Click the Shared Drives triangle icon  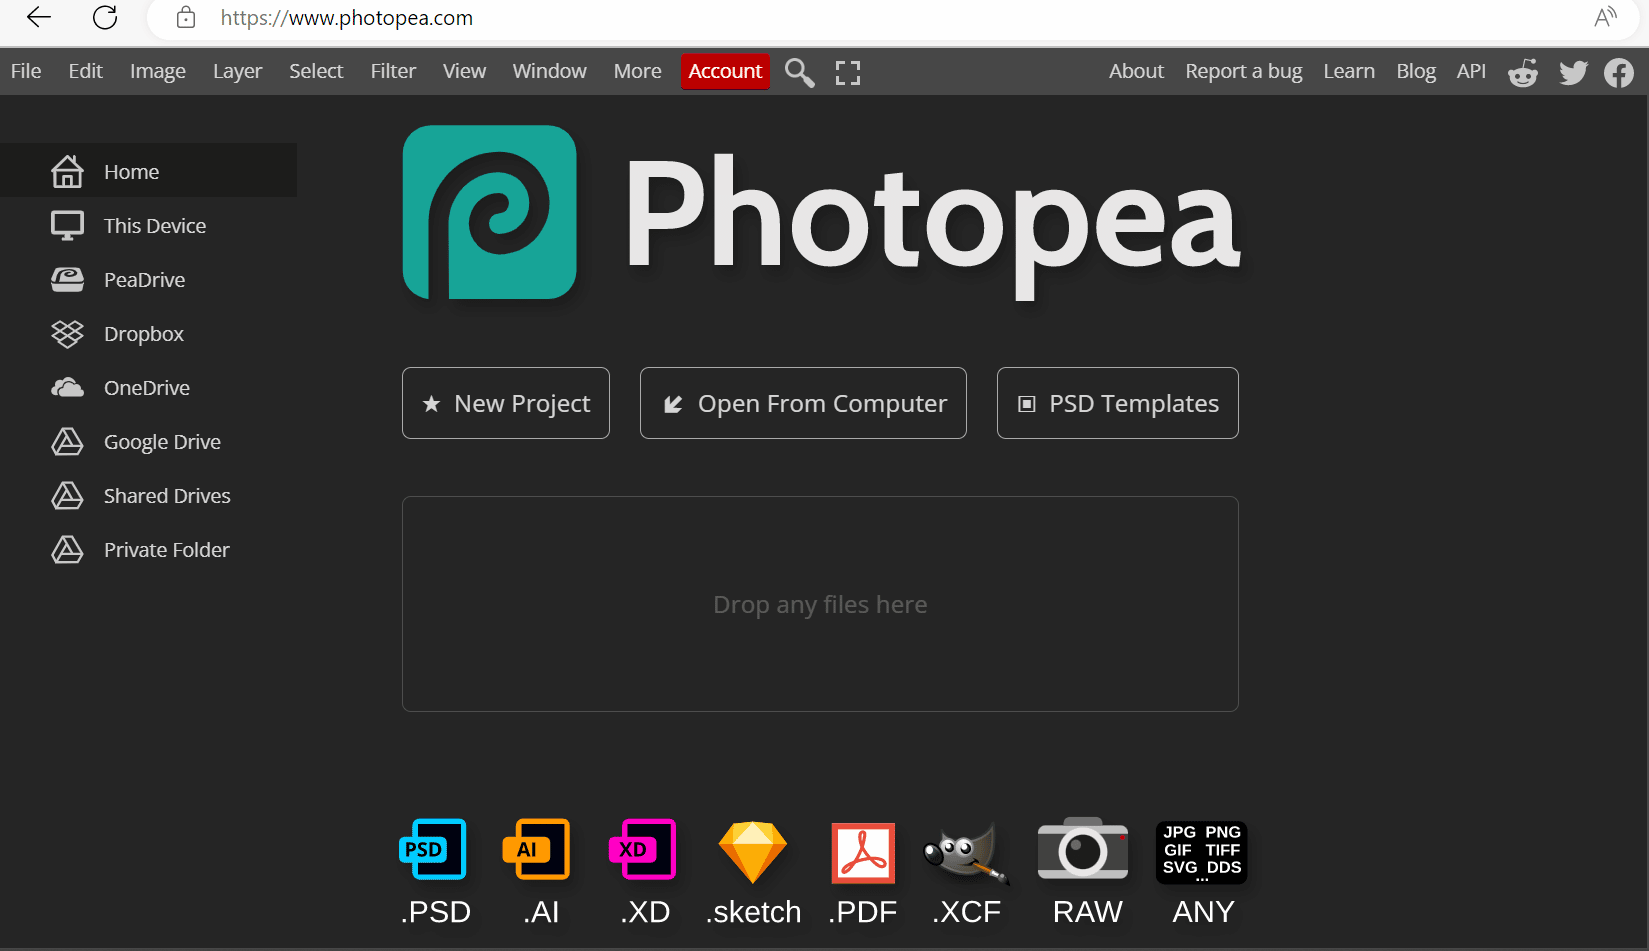pyautogui.click(x=67, y=495)
